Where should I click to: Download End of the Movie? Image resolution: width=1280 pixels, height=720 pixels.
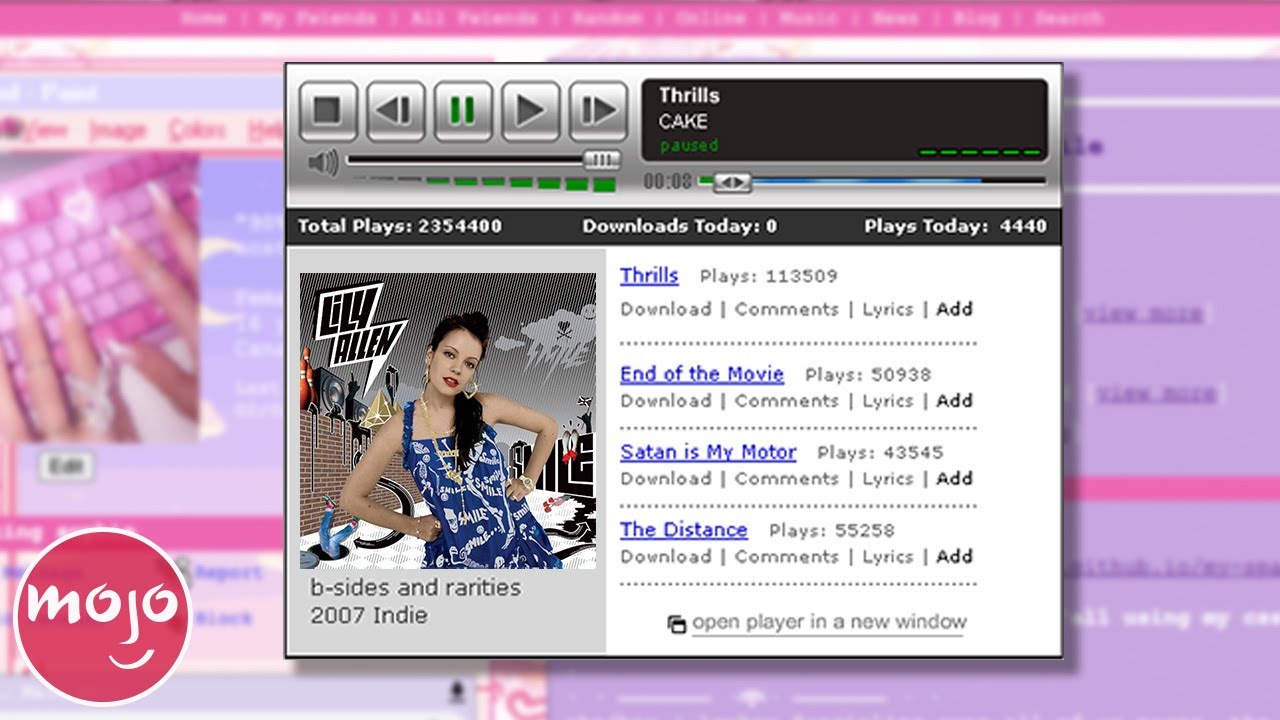(x=666, y=401)
